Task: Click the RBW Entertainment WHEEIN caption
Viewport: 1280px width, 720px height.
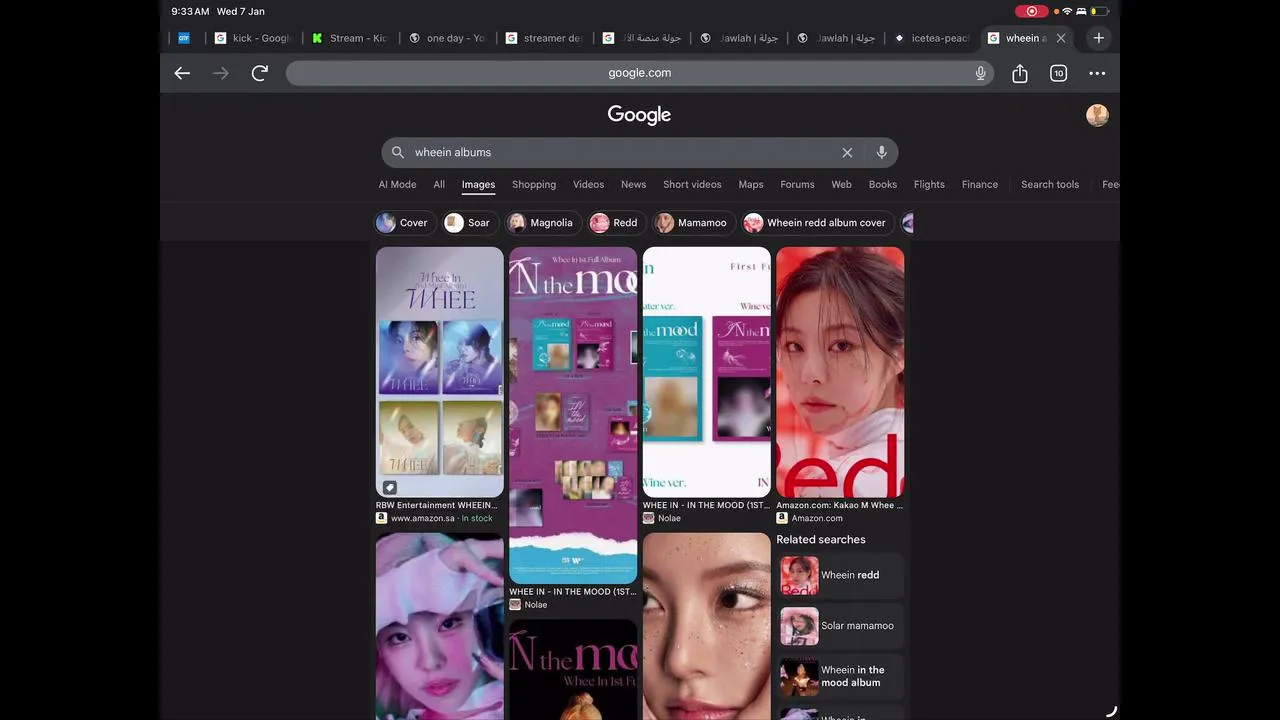Action: click(x=437, y=505)
